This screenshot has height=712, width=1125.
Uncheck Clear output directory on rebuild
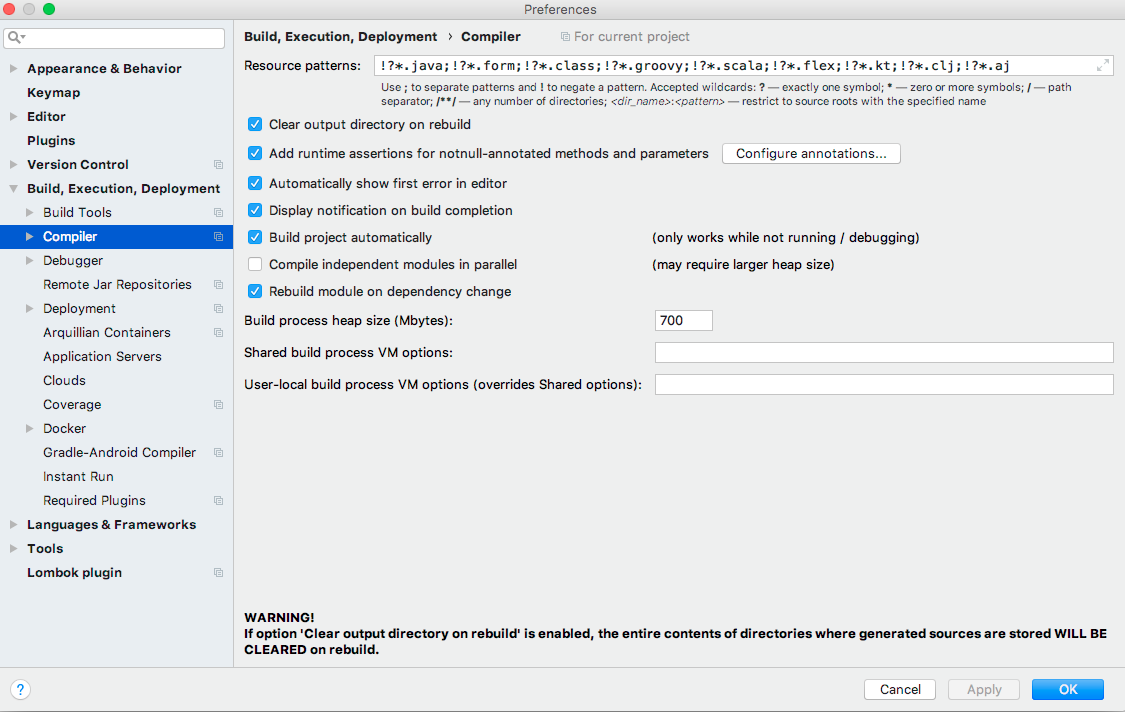point(255,124)
